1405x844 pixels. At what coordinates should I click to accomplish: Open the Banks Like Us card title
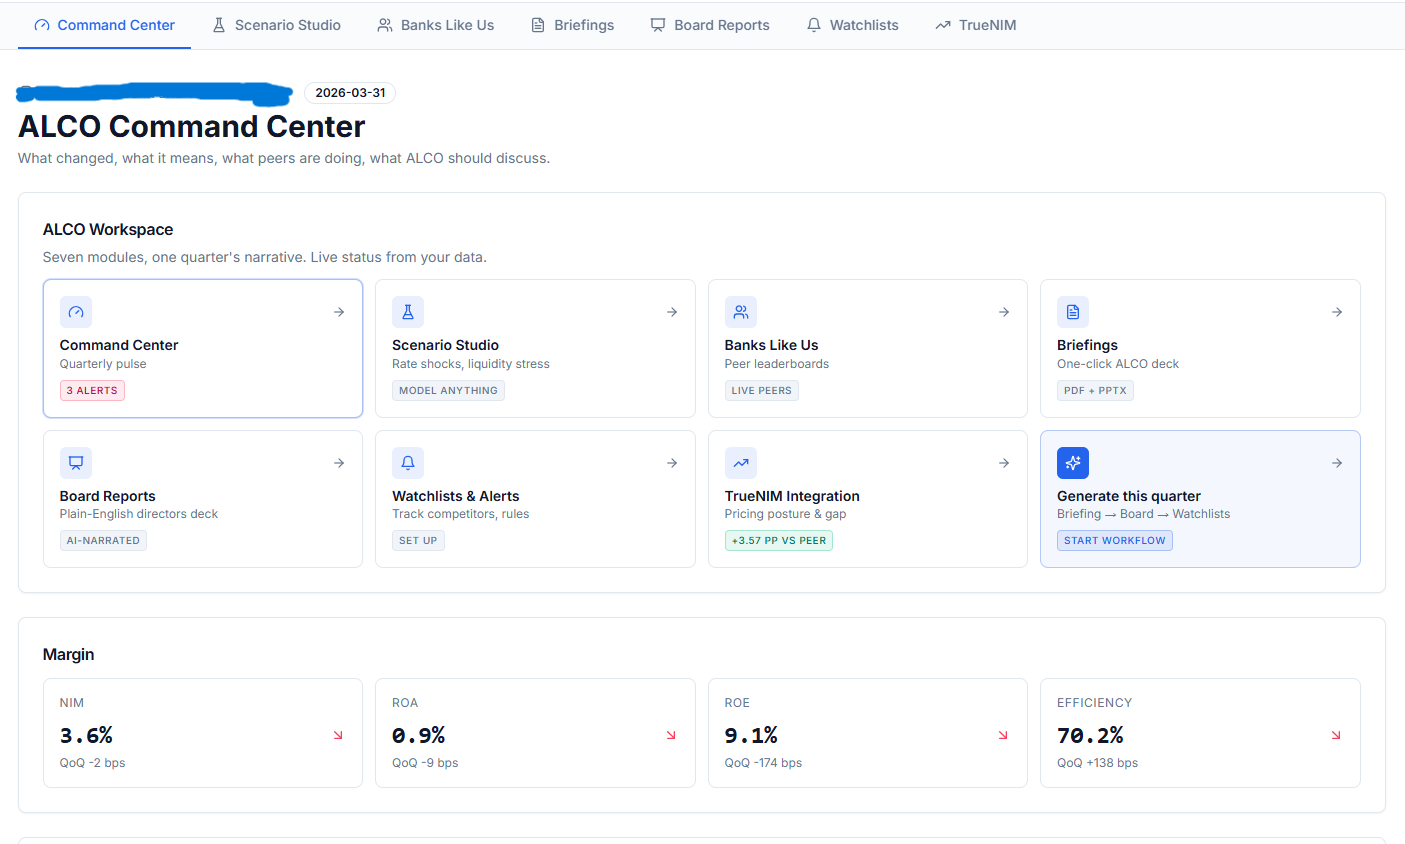click(771, 345)
